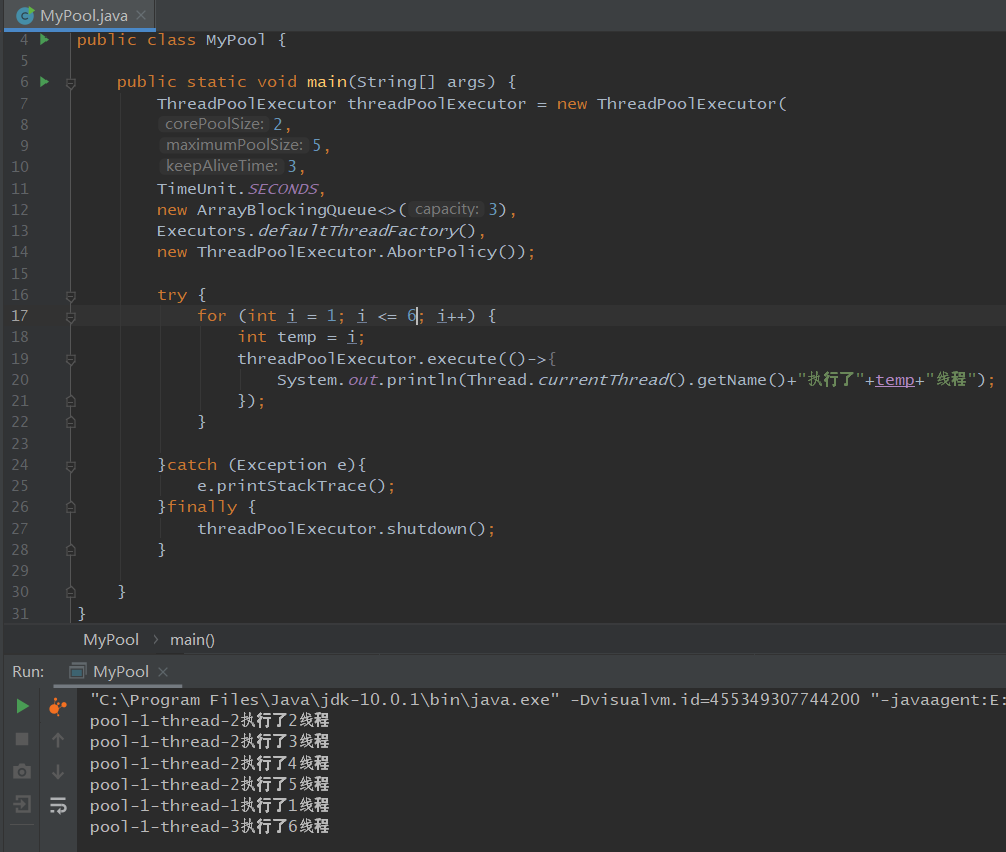This screenshot has width=1006, height=852.
Task: Collapse the for loop fold marker at line 17
Action: click(71, 317)
